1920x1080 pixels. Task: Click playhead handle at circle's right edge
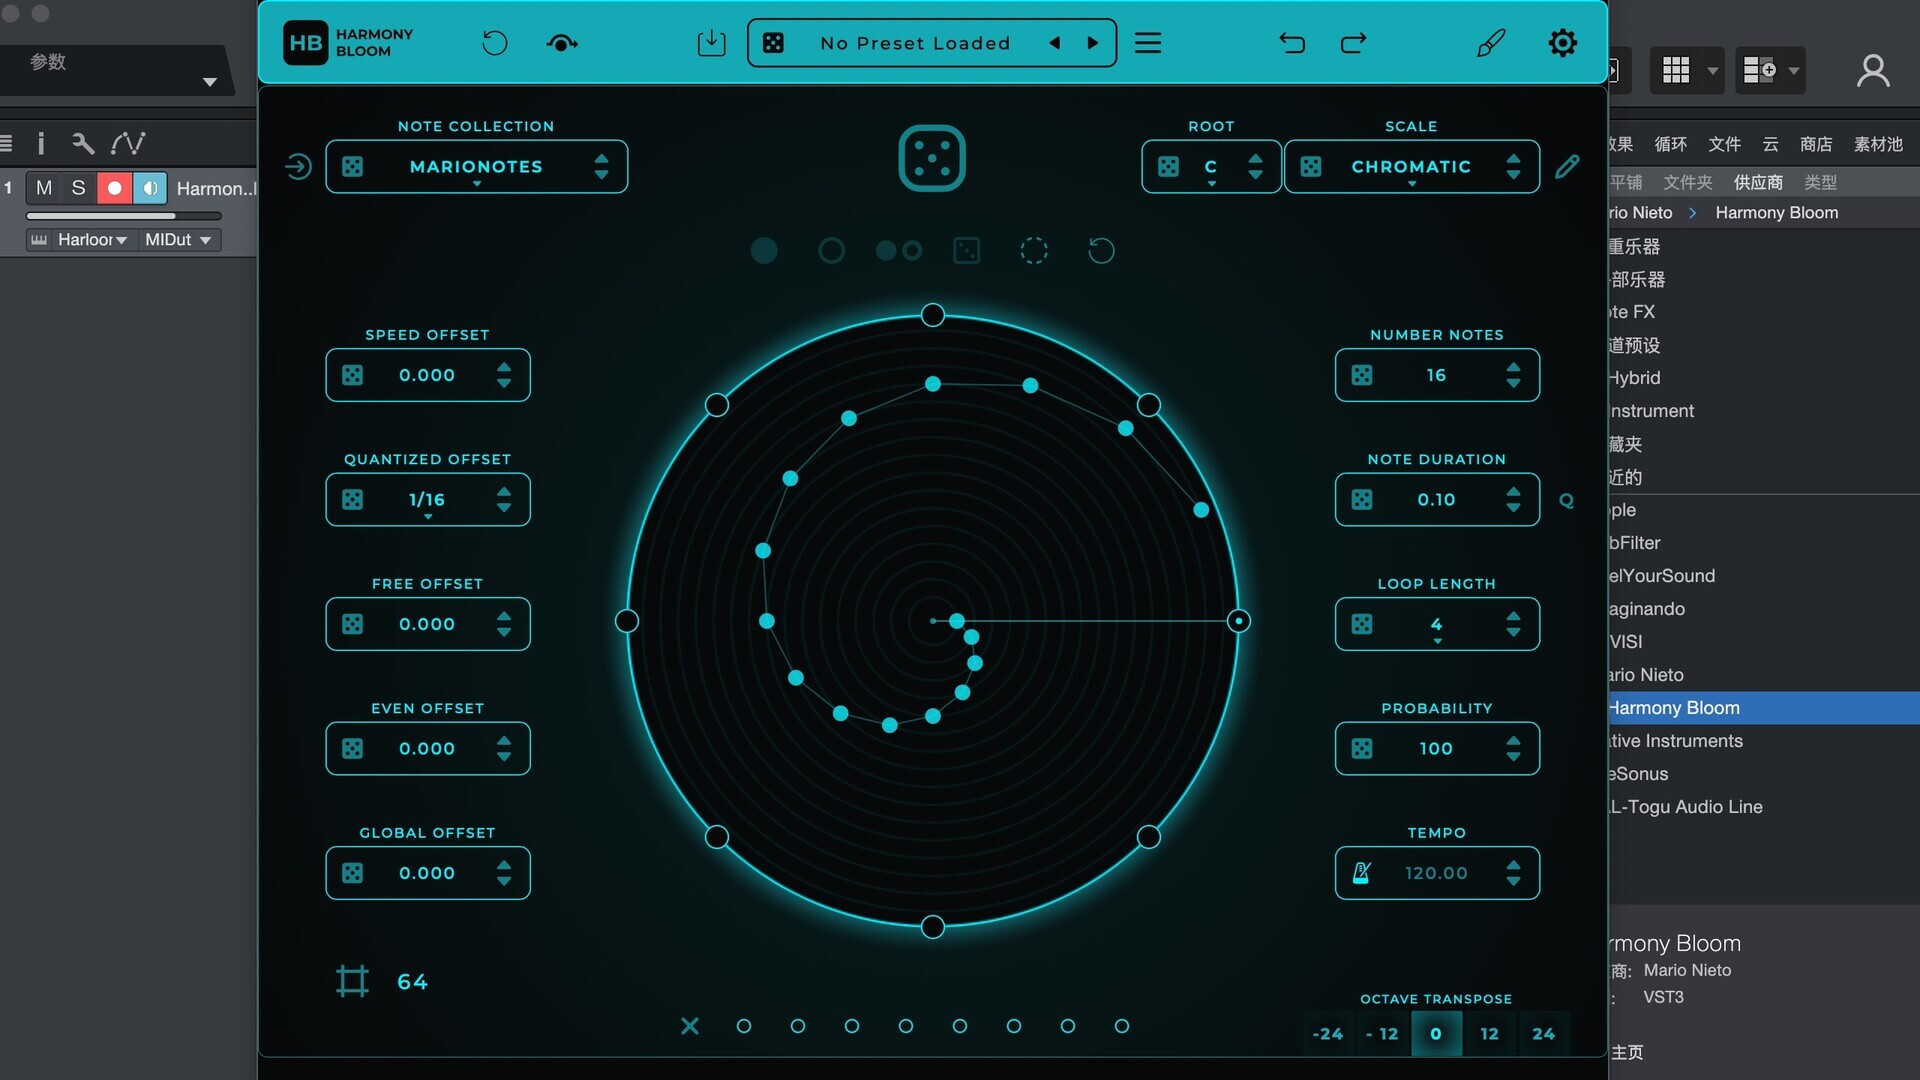pyautogui.click(x=1239, y=621)
